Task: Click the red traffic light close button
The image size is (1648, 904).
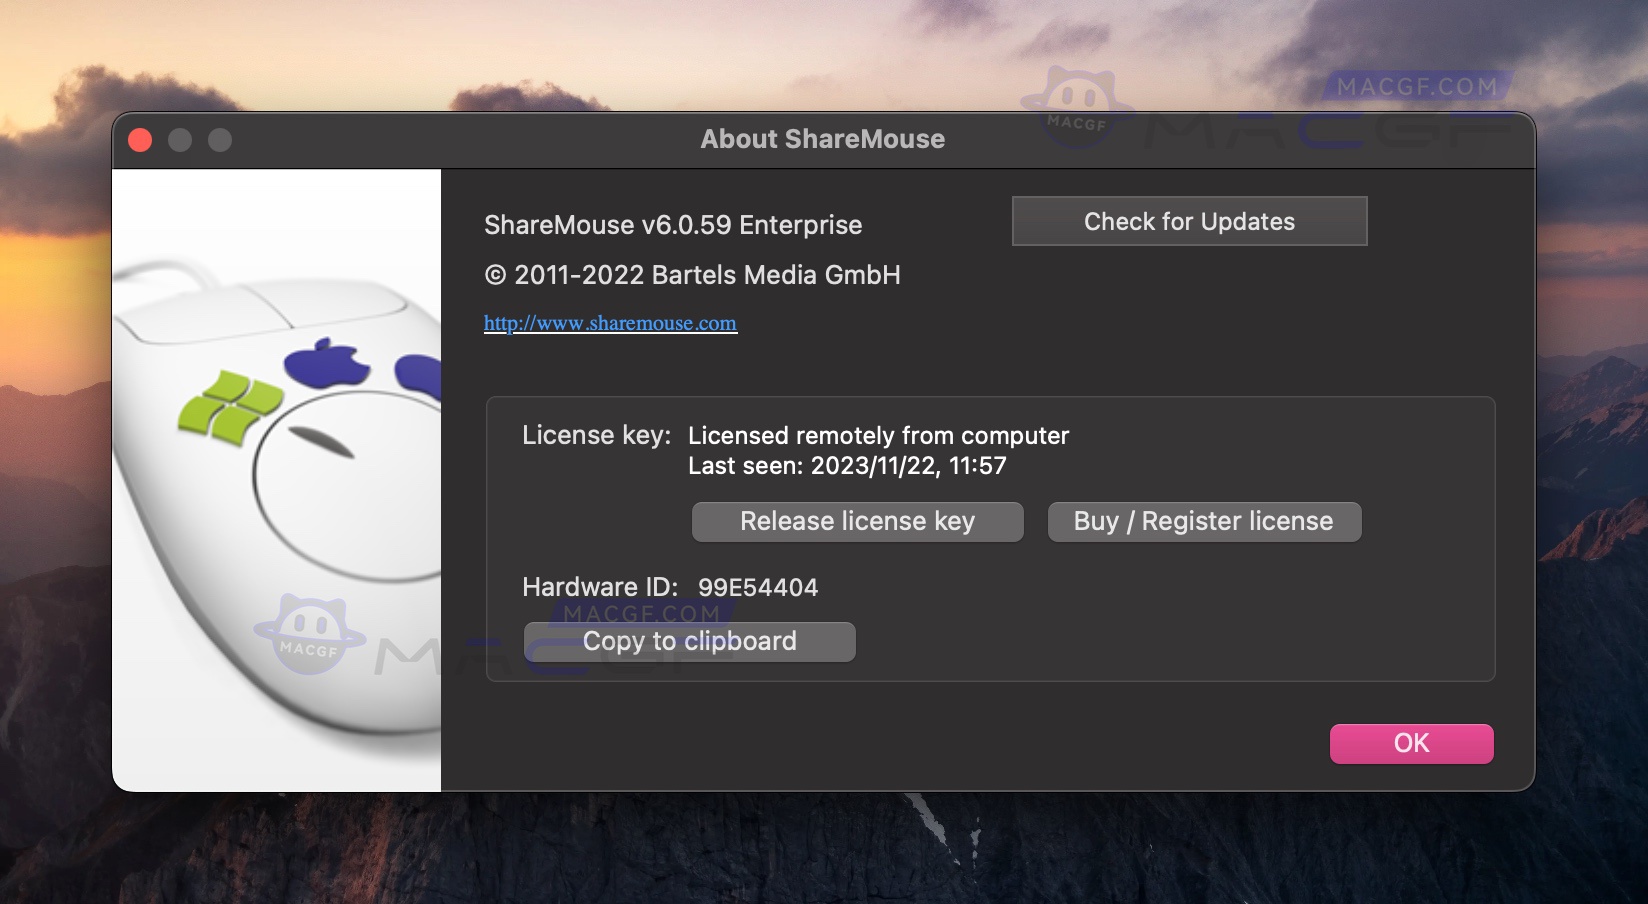Action: pyautogui.click(x=141, y=141)
